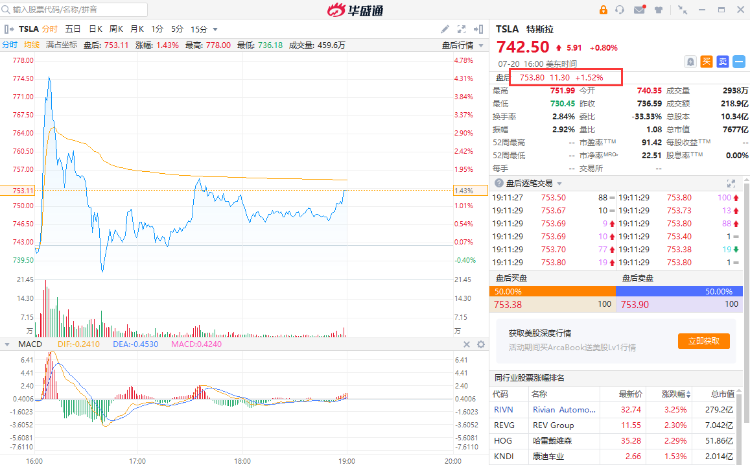
Task: Toggle the blue 分时 line legend
Action: pos(10,45)
